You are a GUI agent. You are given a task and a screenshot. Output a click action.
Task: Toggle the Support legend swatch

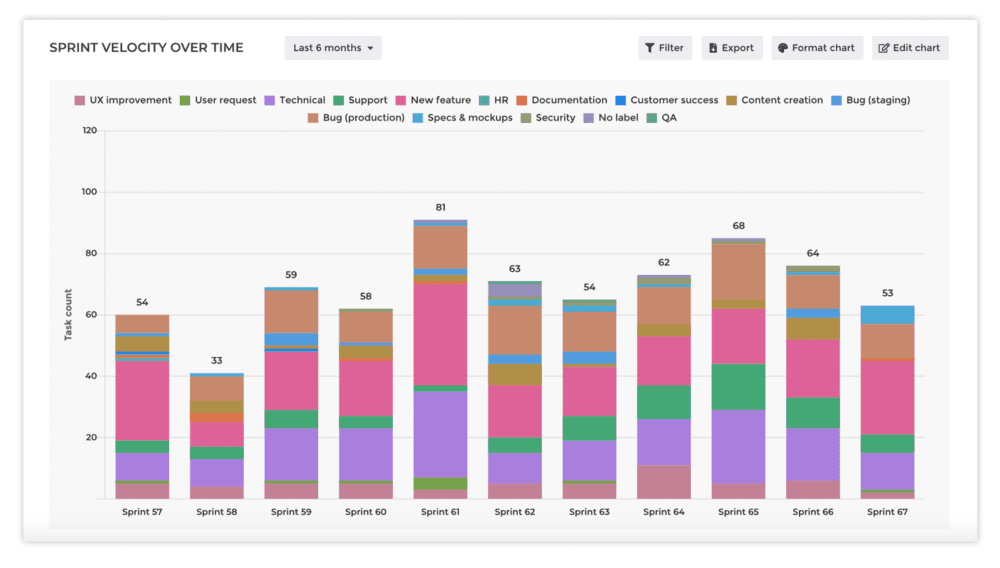click(x=339, y=100)
